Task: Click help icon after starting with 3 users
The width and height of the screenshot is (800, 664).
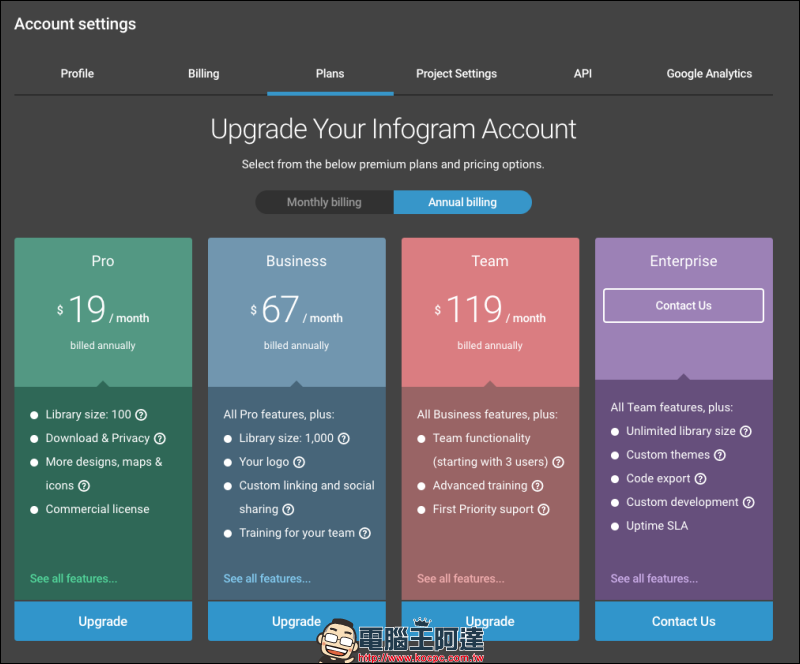Action: point(558,462)
